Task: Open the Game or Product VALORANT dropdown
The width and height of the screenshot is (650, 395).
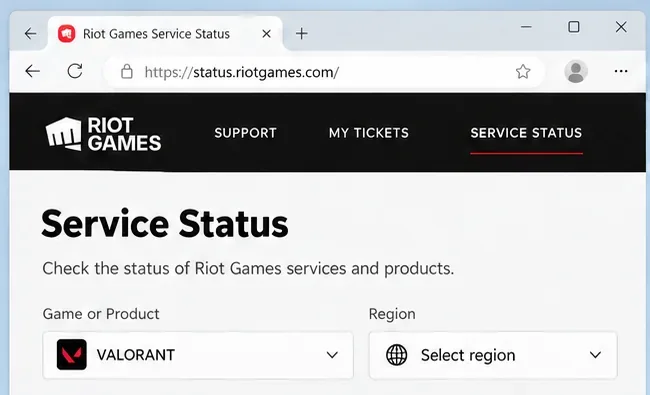Action: point(198,355)
